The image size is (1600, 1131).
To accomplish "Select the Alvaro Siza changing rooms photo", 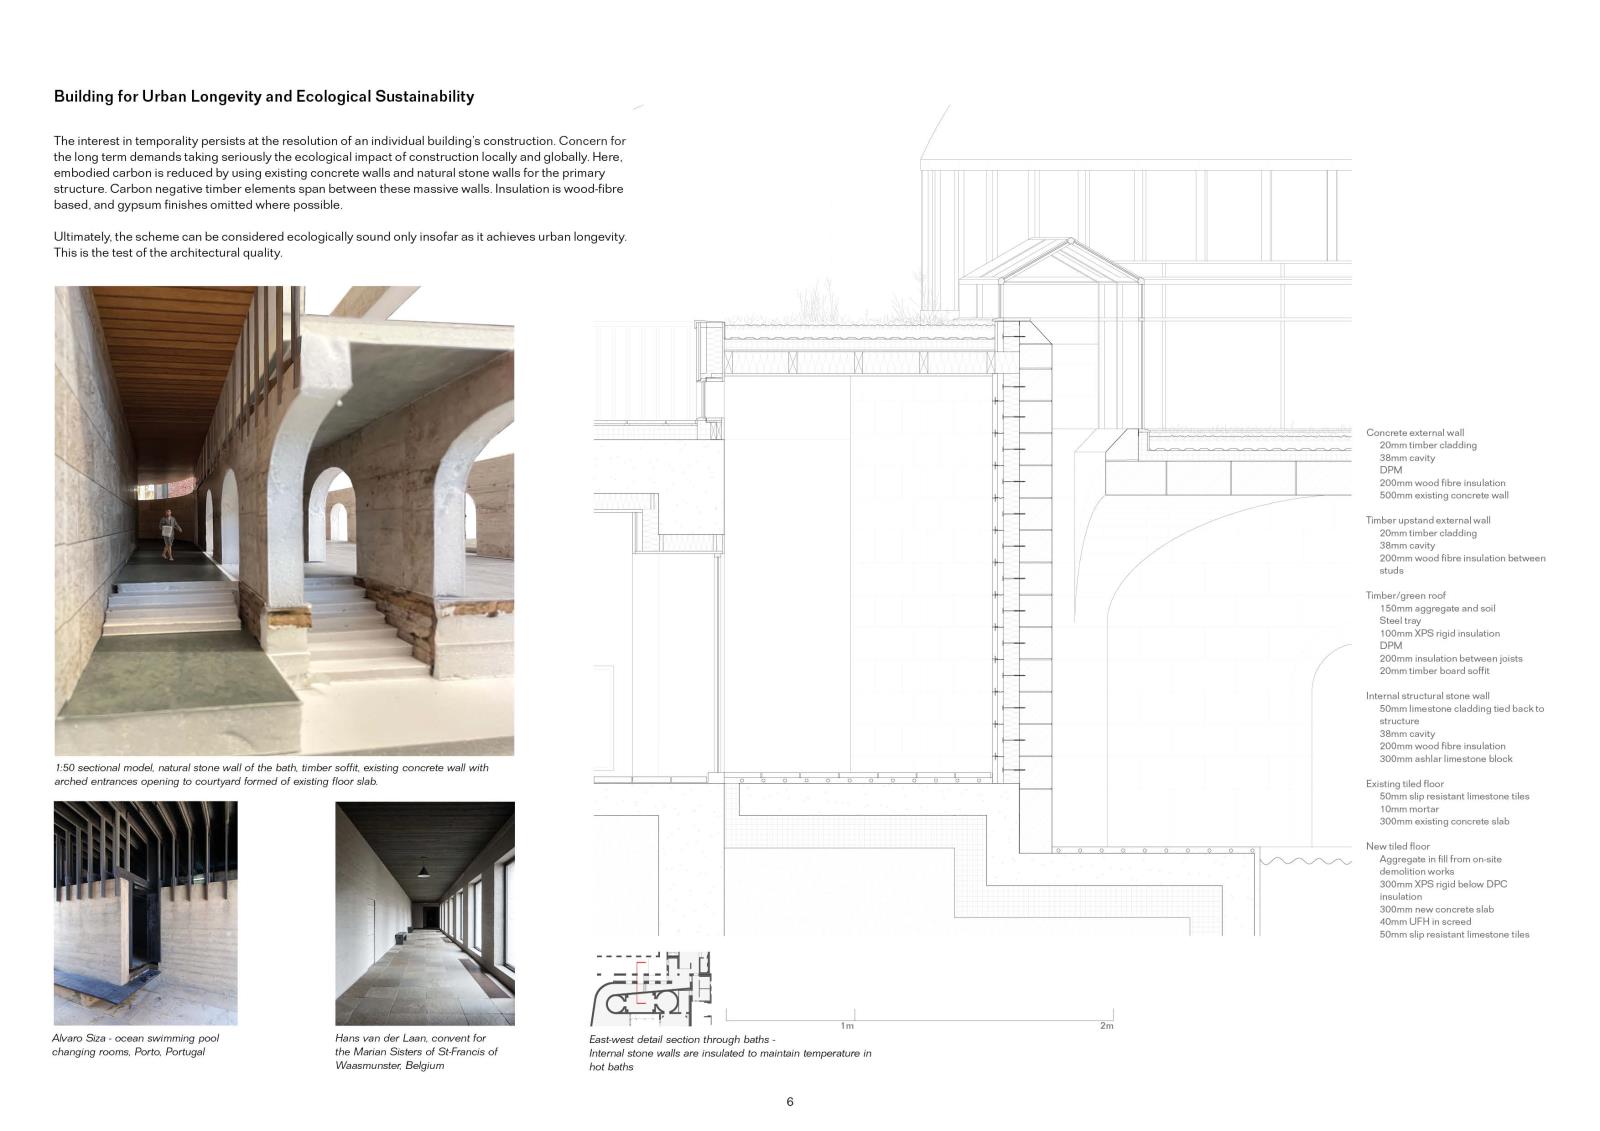I will [145, 912].
